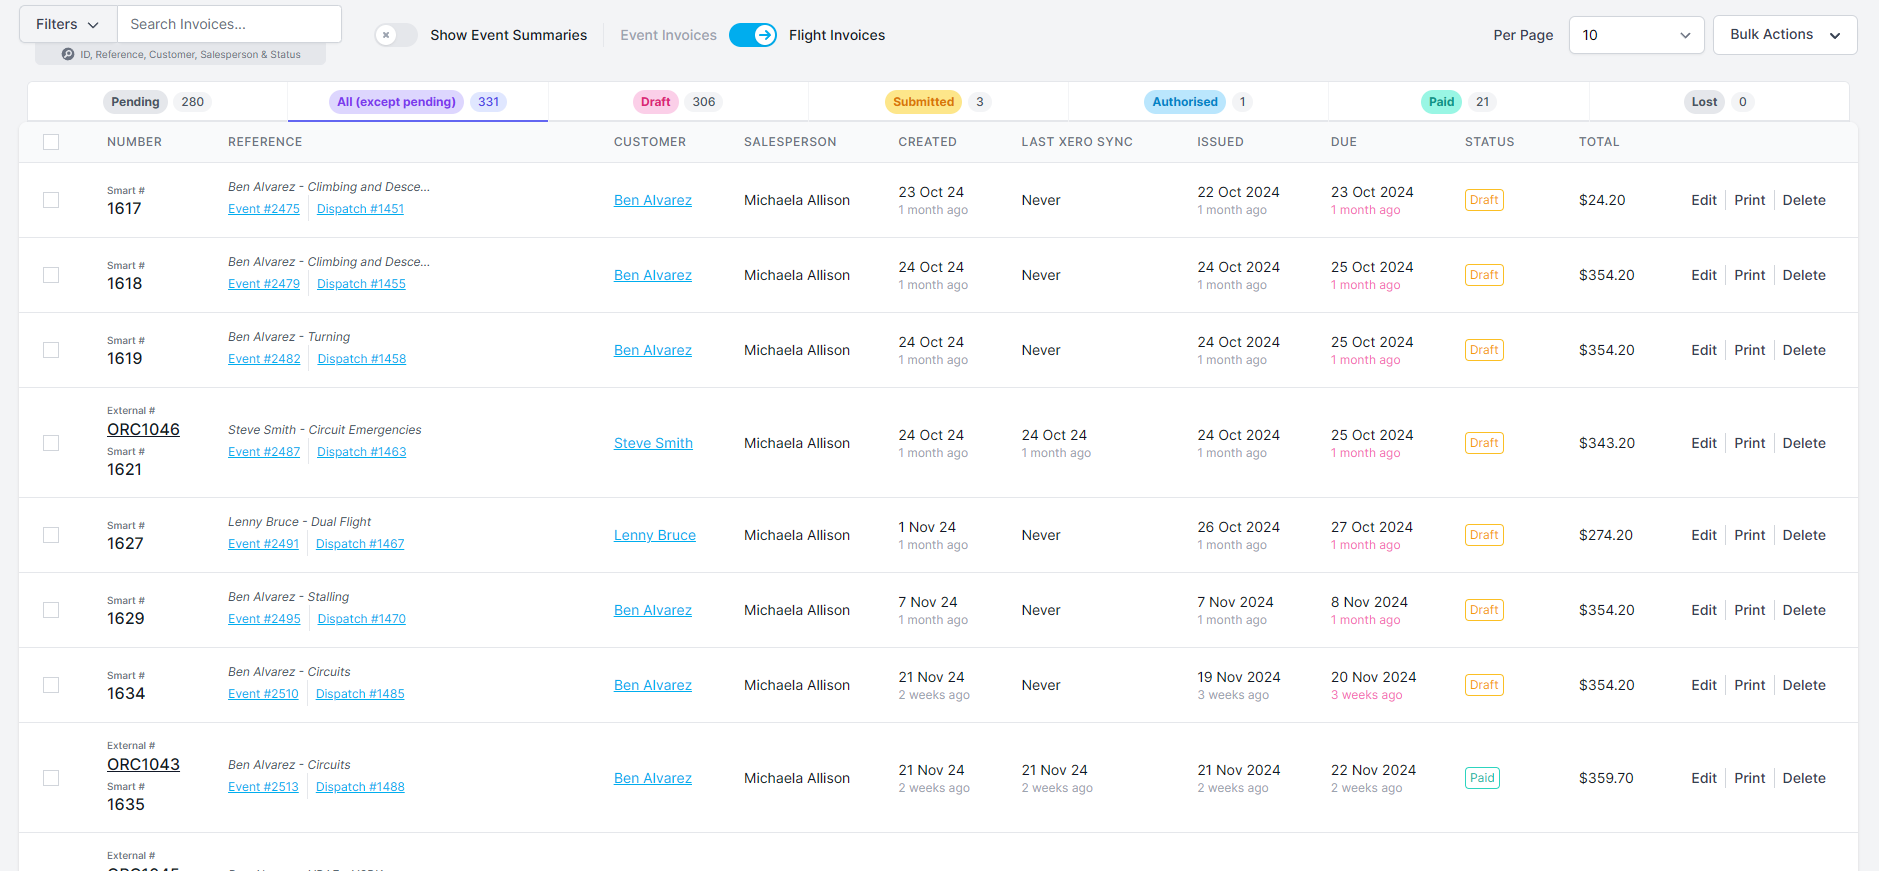Check the box for invoice 1617
The width and height of the screenshot is (1879, 871).
(51, 200)
